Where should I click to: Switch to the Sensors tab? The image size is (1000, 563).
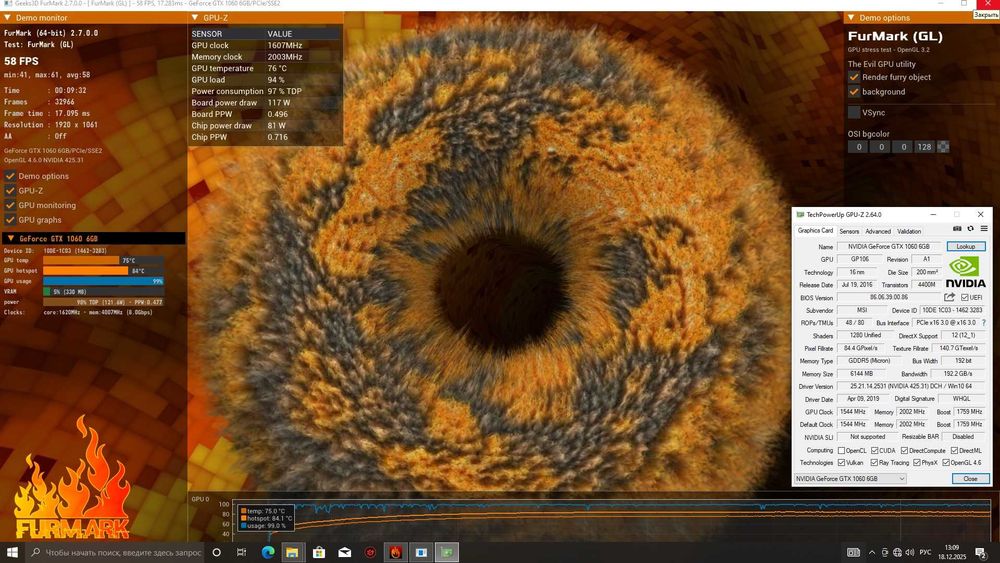point(849,231)
